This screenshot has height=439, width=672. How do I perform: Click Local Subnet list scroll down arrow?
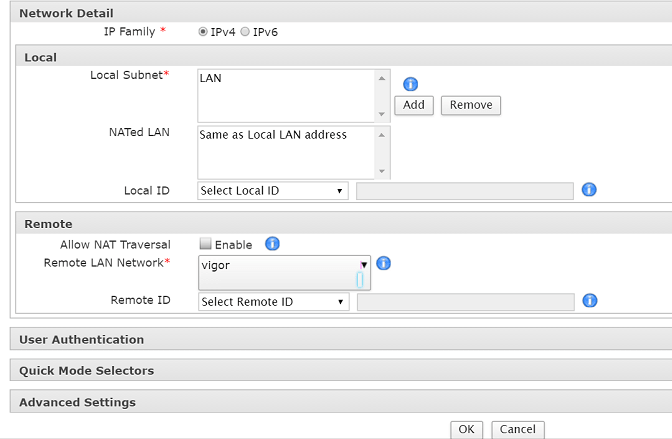click(382, 114)
